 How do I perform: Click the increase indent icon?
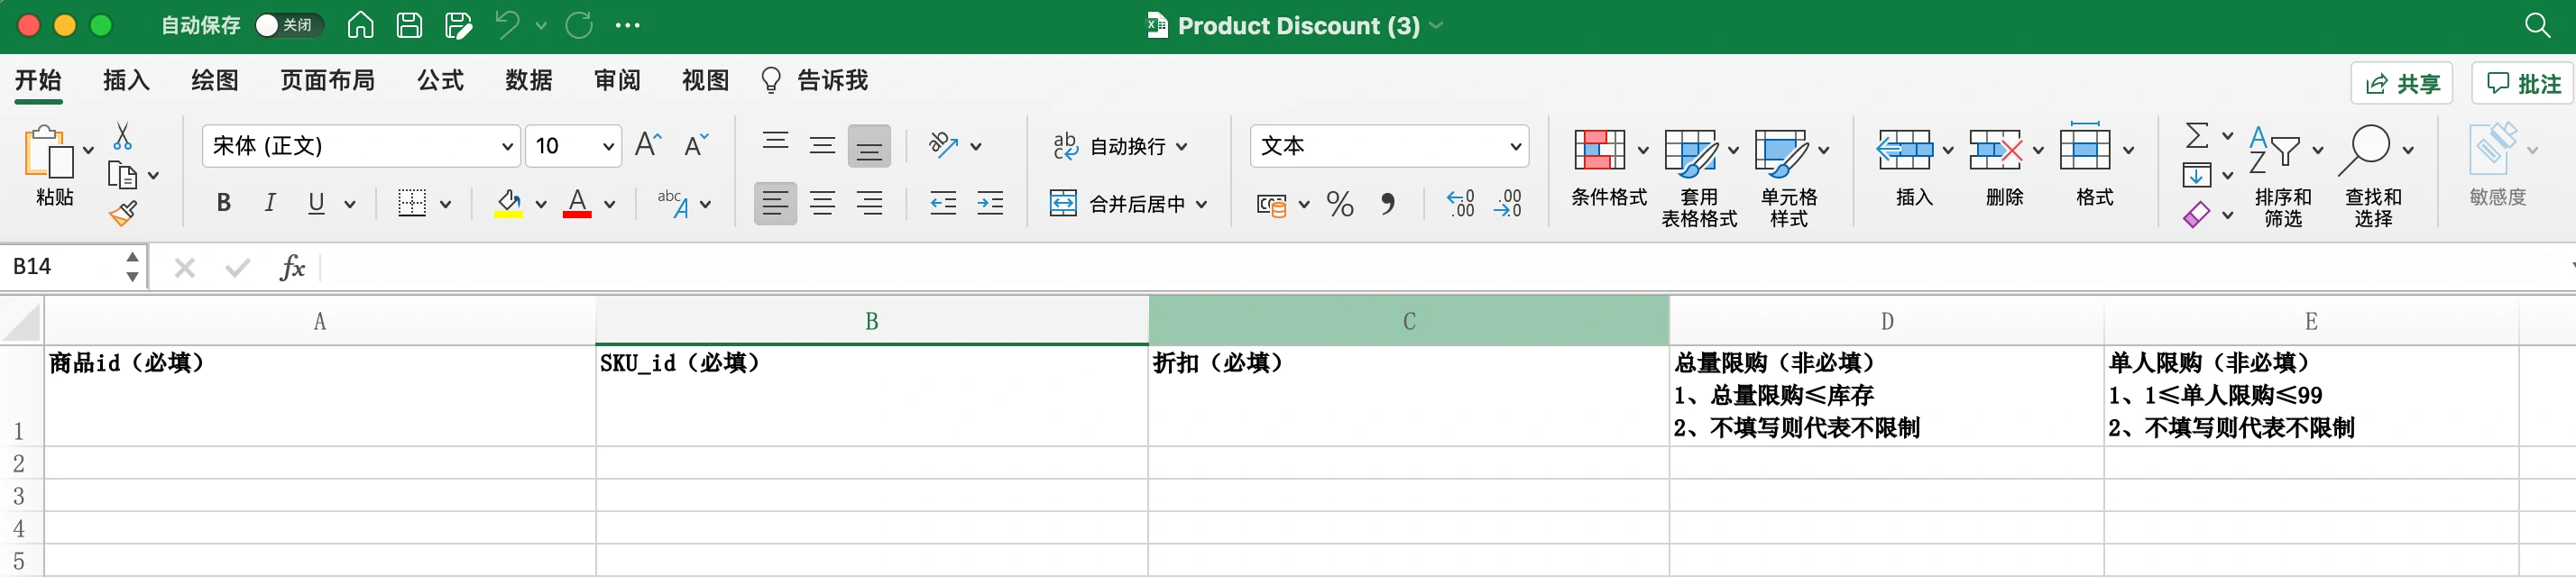pyautogui.click(x=990, y=205)
